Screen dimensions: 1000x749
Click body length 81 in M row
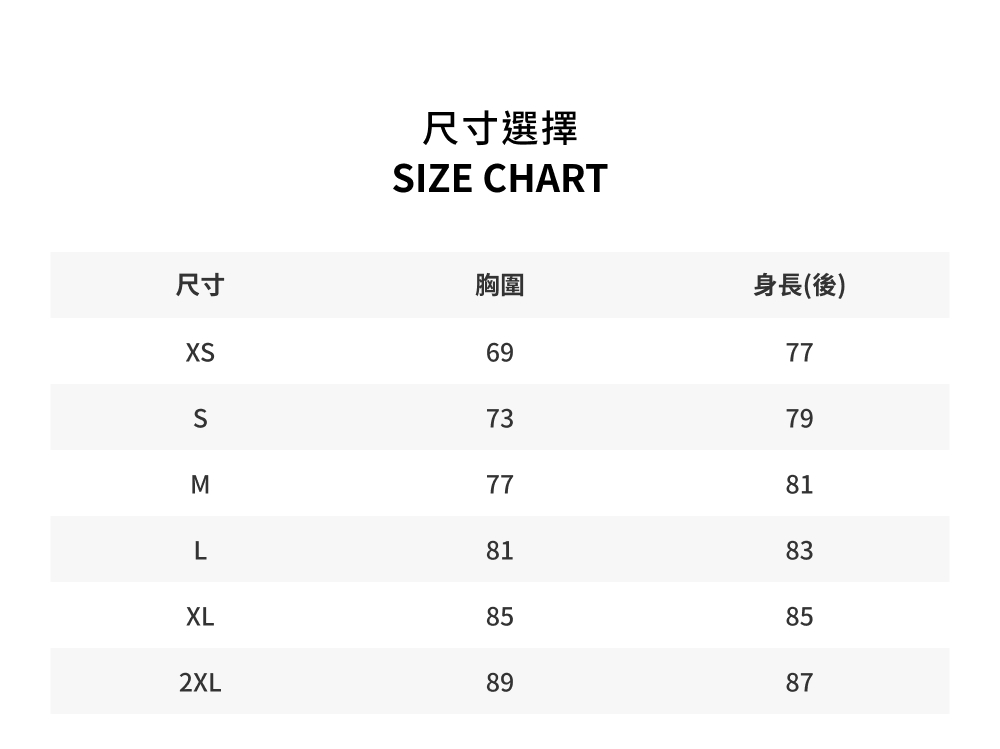[x=800, y=485]
